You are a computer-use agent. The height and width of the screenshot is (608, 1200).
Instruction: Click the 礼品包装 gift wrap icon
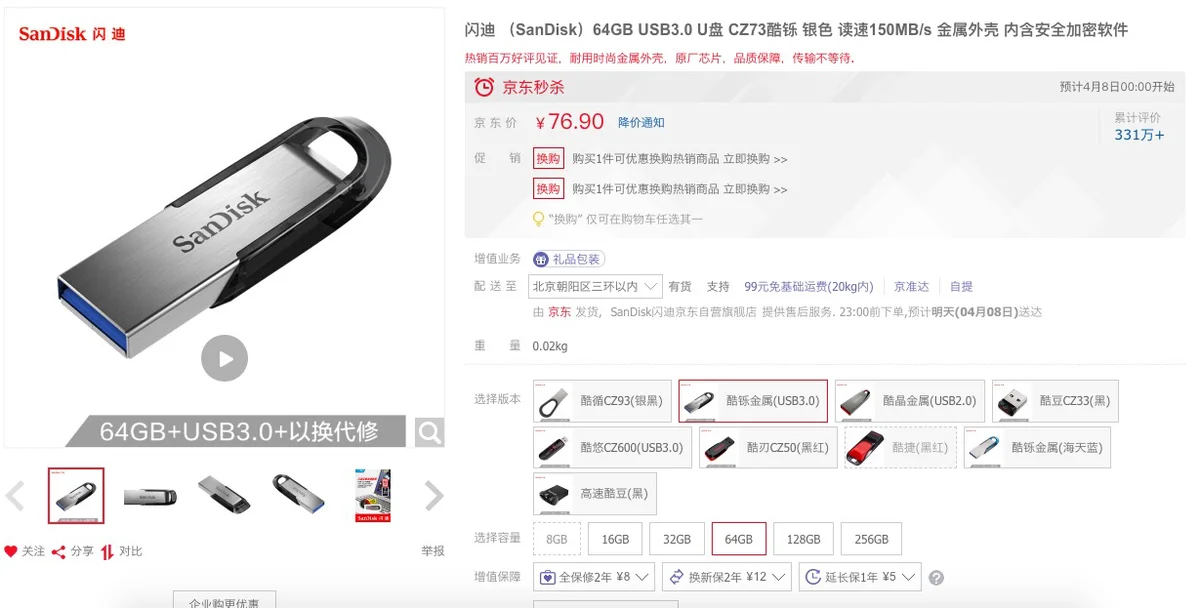pyautogui.click(x=541, y=259)
